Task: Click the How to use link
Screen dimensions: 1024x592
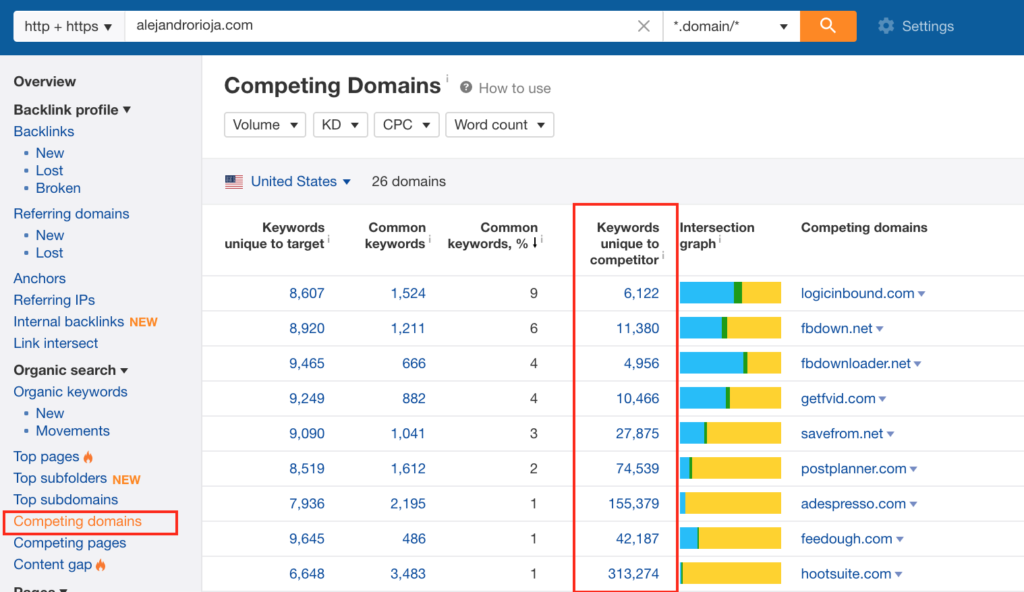Action: pos(515,88)
